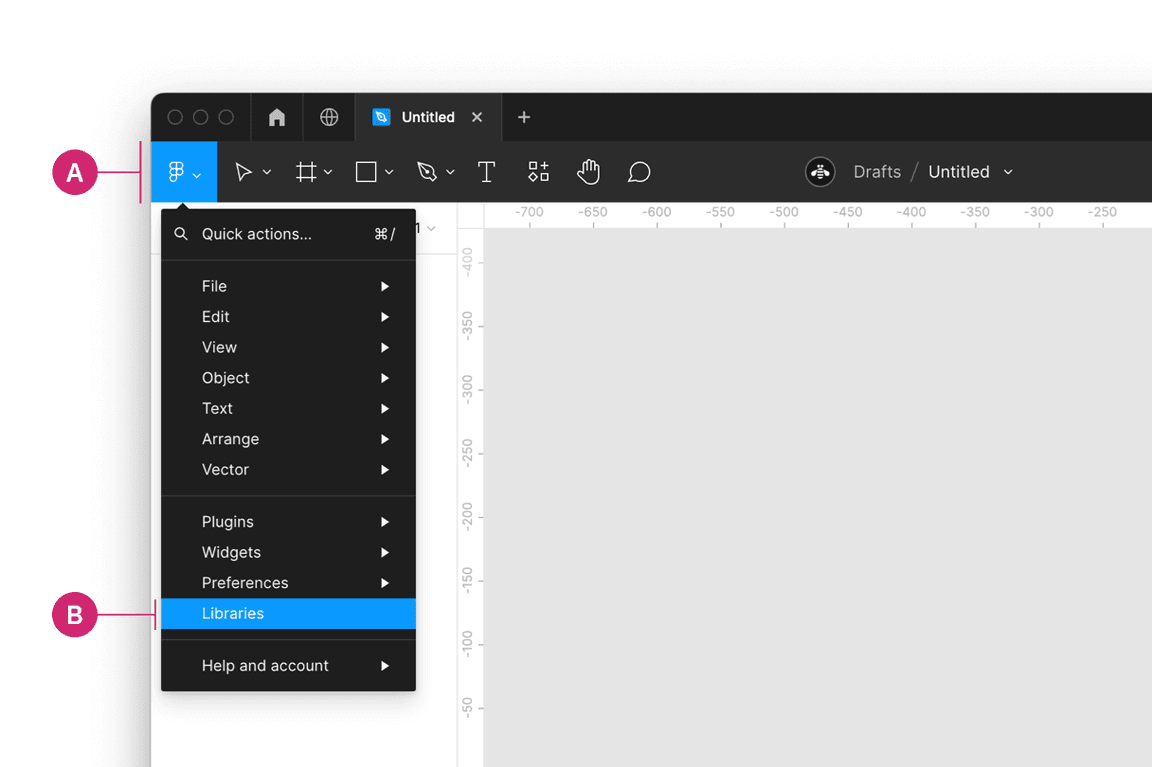This screenshot has width=1152, height=767.
Task: Open the Drafts breadcrumb link
Action: (x=877, y=172)
